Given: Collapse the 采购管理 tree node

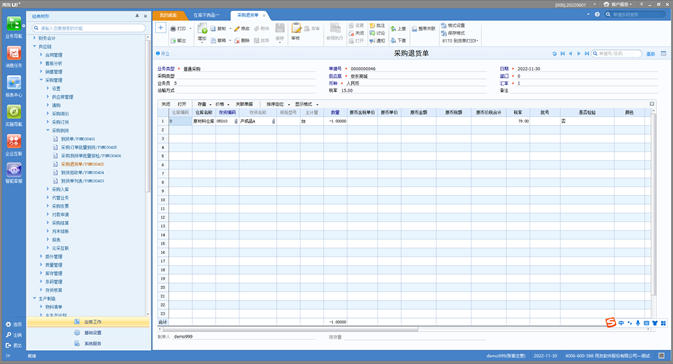Looking at the screenshot, I should (x=41, y=80).
